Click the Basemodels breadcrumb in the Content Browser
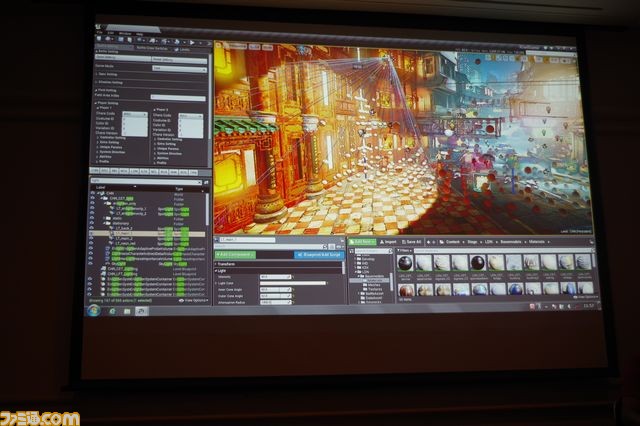640x426 pixels. tap(511, 242)
